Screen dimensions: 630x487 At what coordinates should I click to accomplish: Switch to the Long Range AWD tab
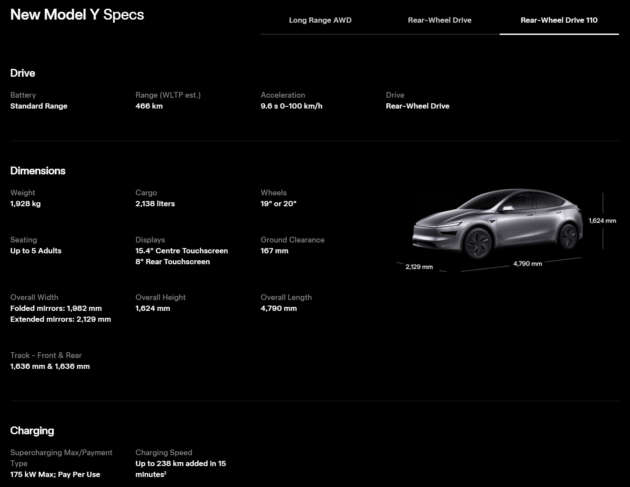320,20
